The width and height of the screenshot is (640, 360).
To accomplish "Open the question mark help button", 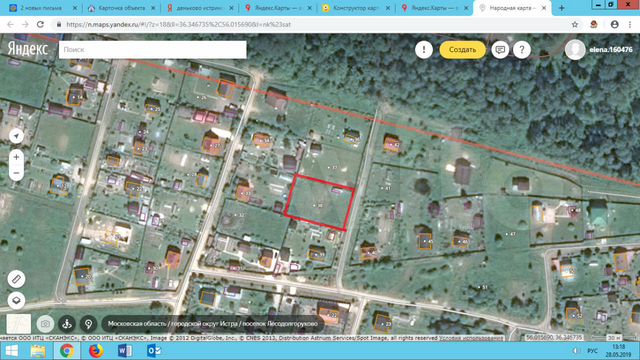I will pyautogui.click(x=522, y=50).
